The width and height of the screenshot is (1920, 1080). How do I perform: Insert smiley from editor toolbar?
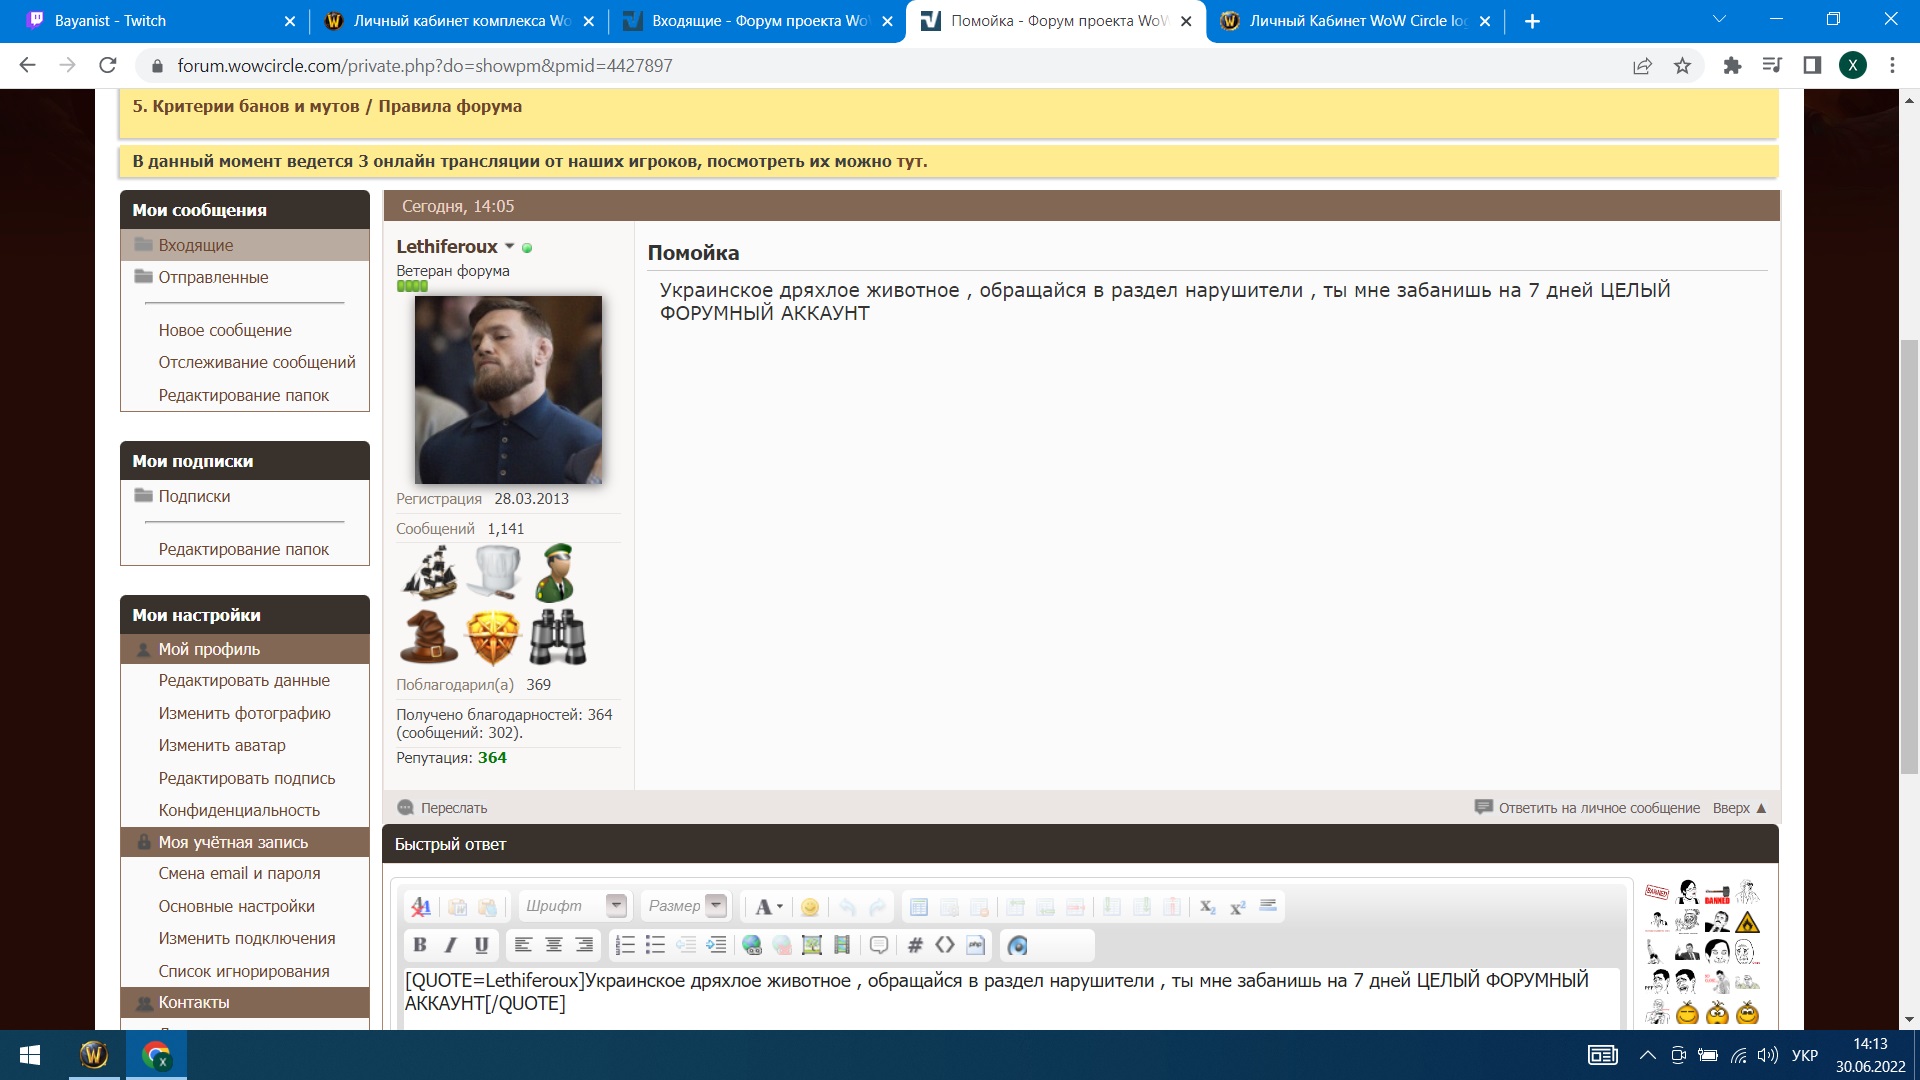point(810,907)
